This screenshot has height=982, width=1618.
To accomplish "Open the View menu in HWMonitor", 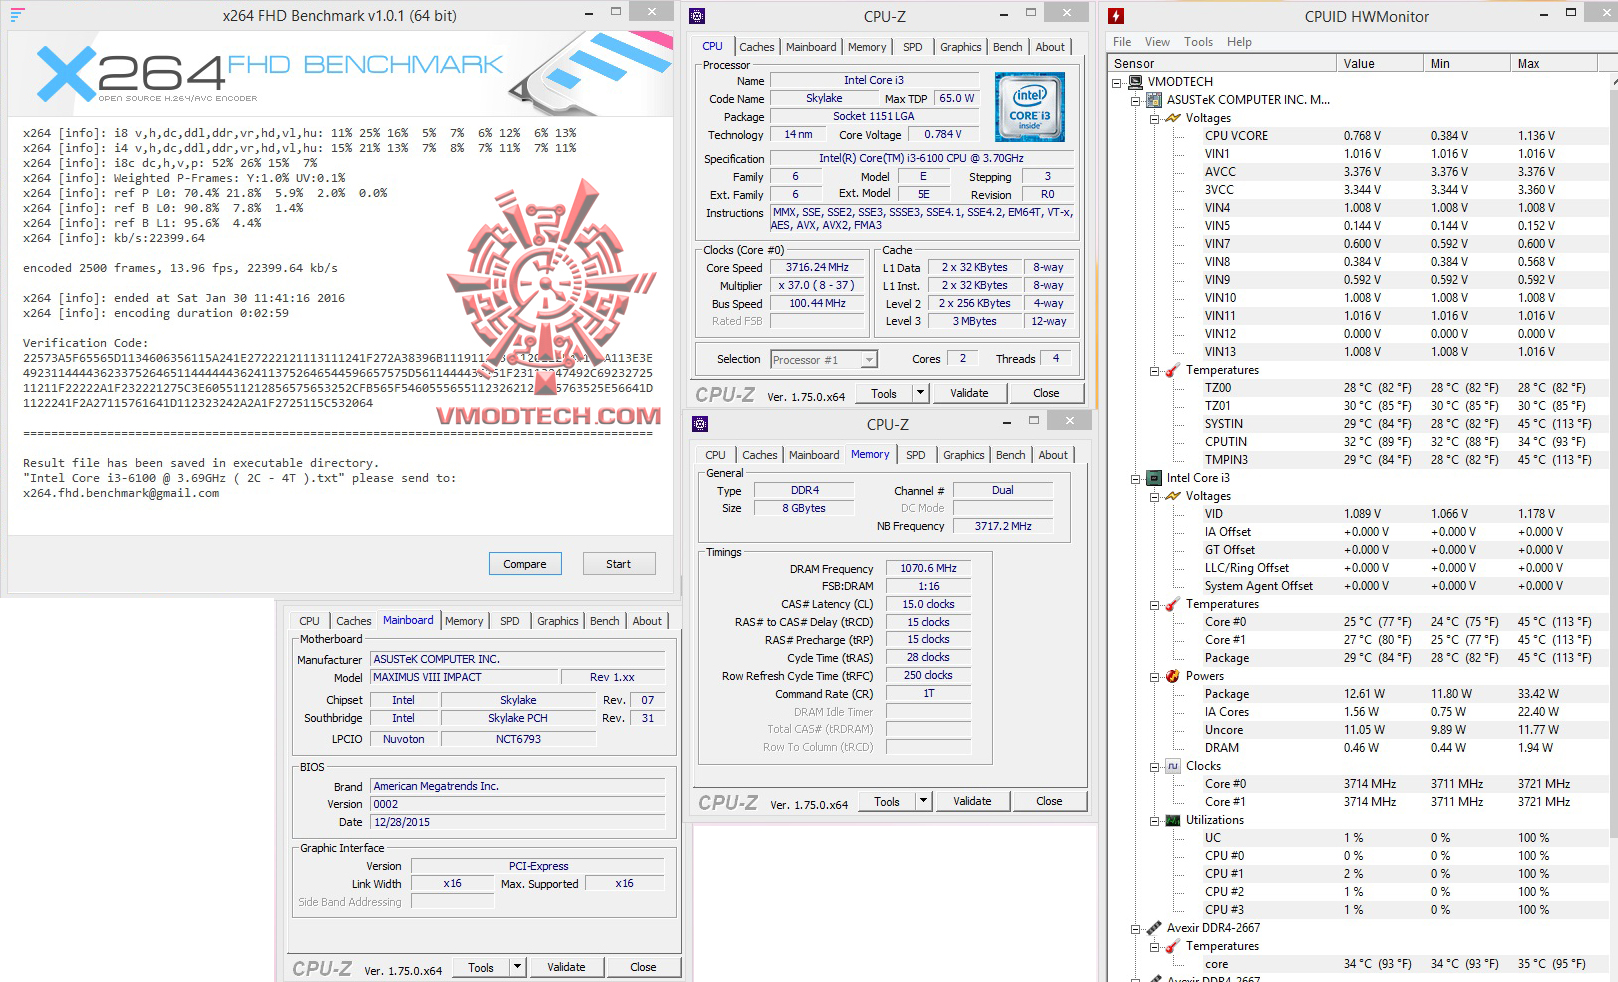I will tap(1157, 42).
